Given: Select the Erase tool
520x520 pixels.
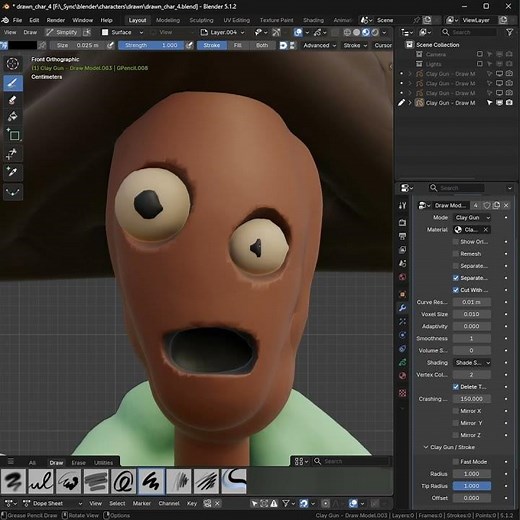Looking at the screenshot, I should point(13,100).
